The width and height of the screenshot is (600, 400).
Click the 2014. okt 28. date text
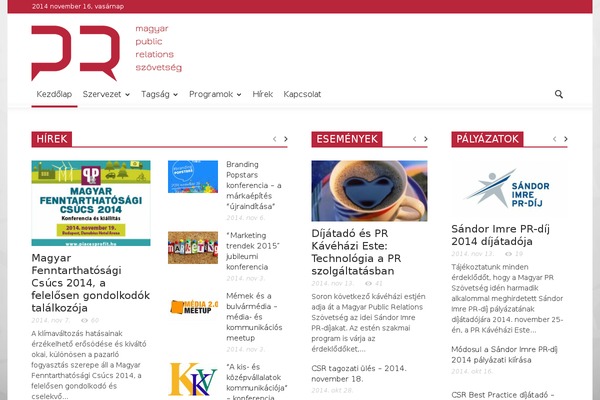click(x=332, y=390)
